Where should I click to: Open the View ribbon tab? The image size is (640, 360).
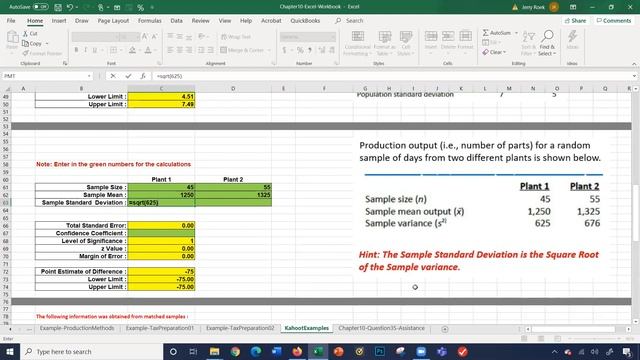224,20
